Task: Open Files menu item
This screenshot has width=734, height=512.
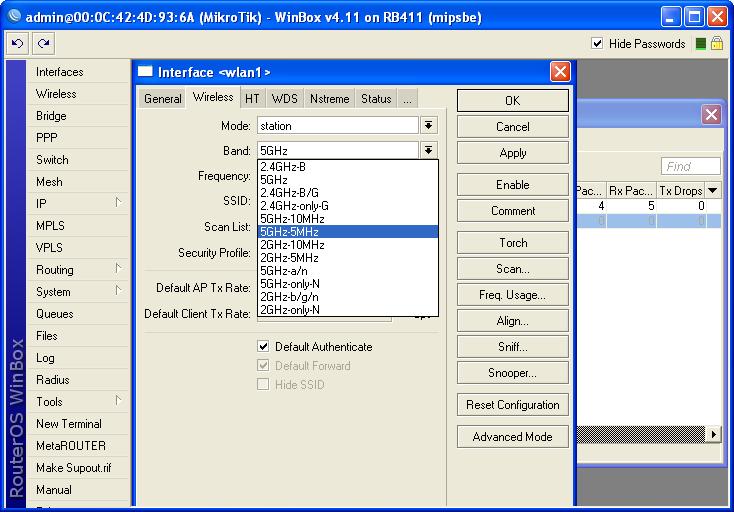Action: (78, 336)
